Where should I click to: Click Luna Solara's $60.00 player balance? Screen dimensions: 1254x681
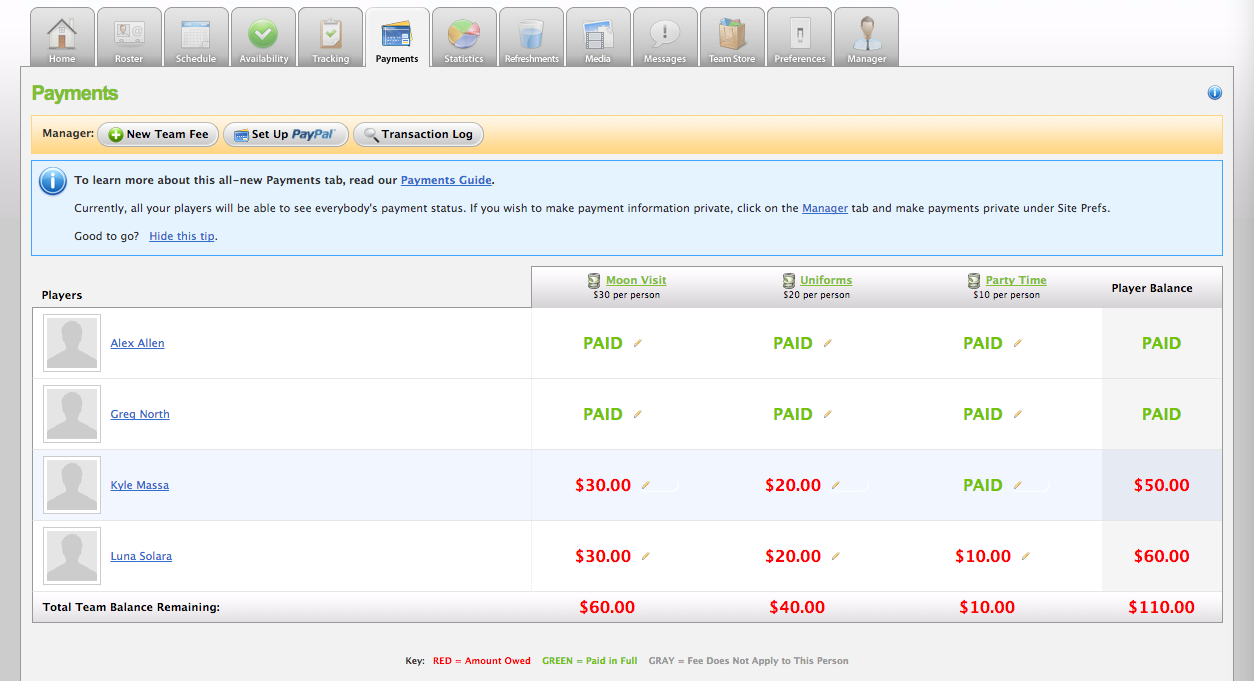pos(1162,556)
